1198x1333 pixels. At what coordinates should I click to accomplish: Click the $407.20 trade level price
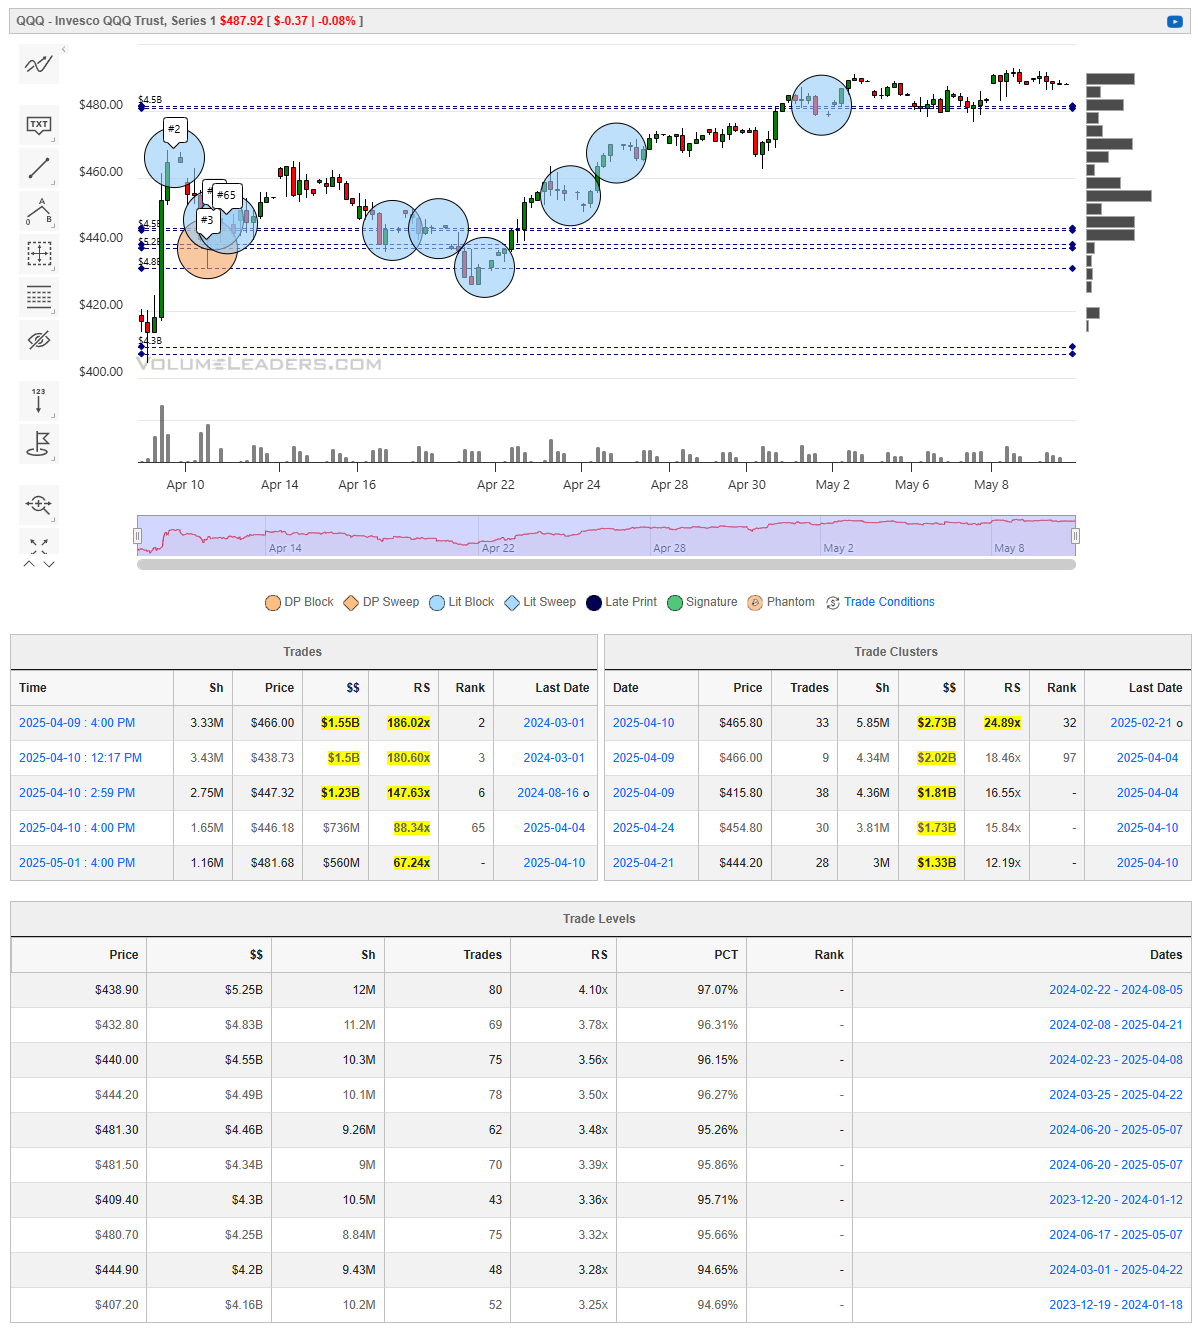(117, 1305)
